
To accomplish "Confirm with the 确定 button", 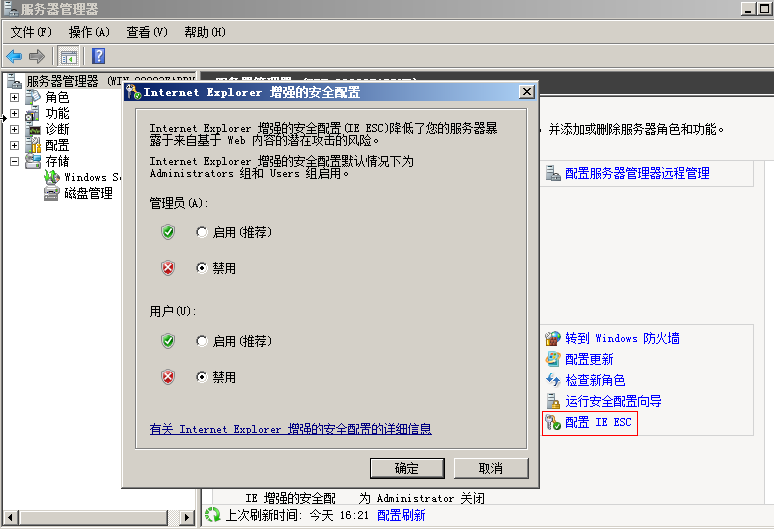I will (x=407, y=468).
